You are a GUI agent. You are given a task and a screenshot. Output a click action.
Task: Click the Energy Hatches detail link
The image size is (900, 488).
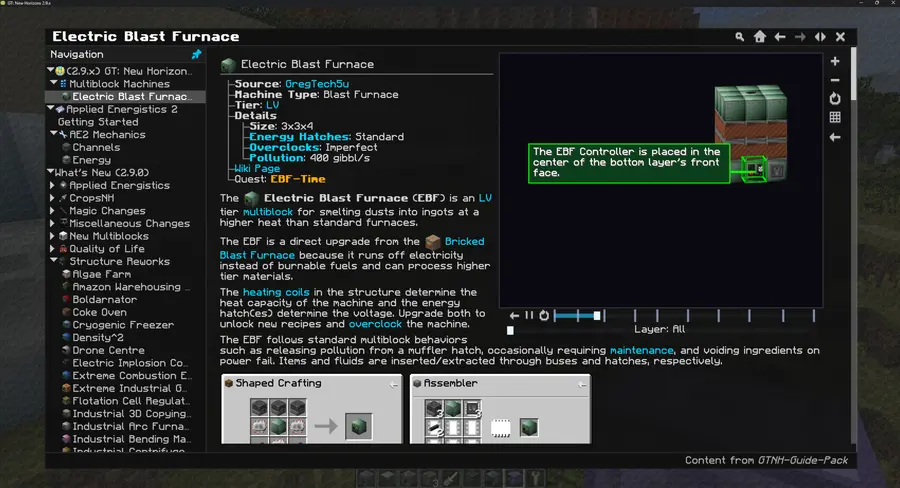[299, 137]
